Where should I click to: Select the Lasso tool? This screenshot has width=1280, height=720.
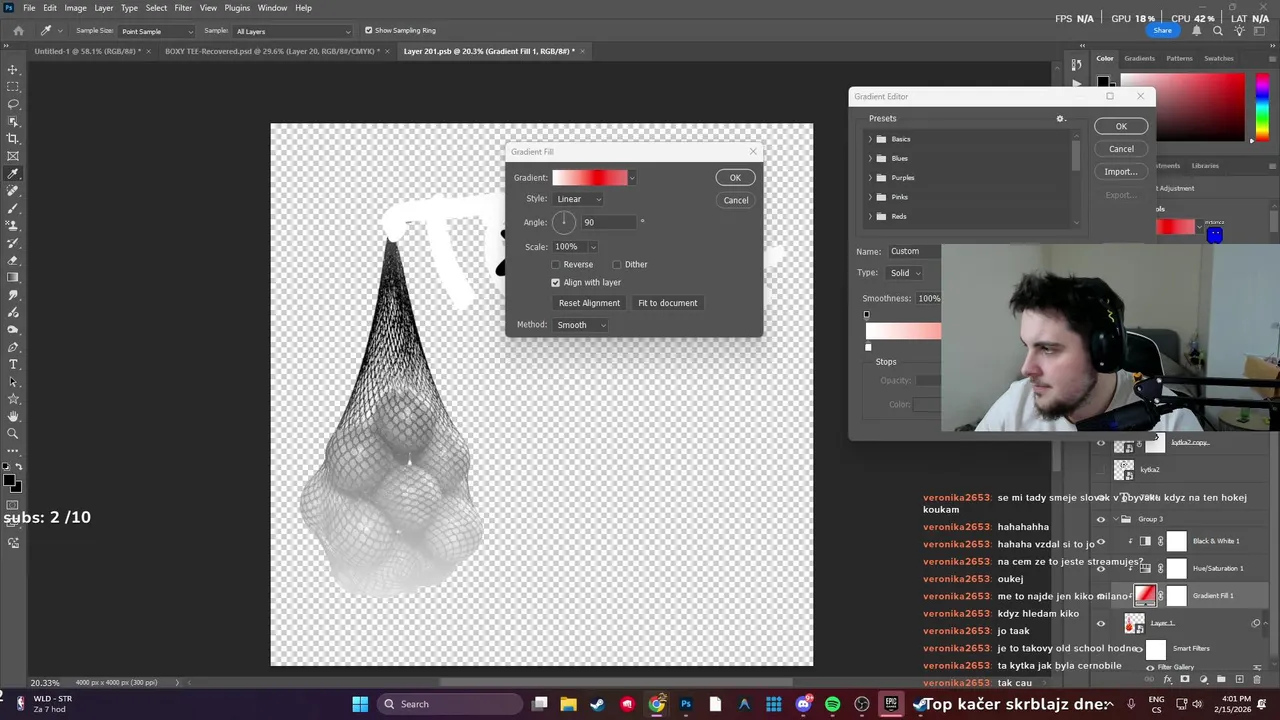13,104
